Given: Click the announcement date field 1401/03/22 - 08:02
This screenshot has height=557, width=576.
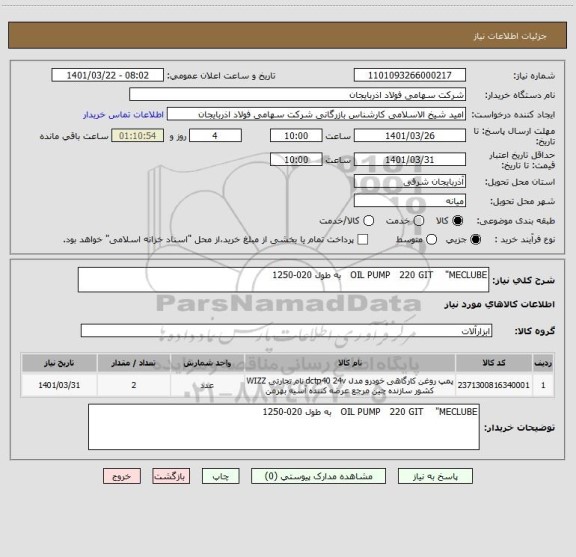Looking at the screenshot, I should [x=108, y=75].
